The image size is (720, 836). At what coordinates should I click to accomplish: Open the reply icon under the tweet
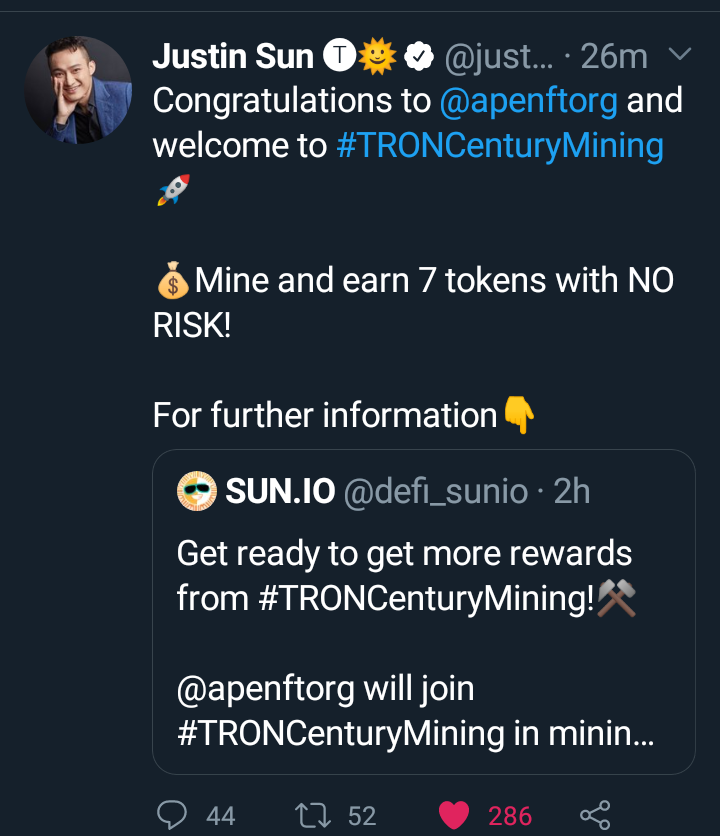172,815
